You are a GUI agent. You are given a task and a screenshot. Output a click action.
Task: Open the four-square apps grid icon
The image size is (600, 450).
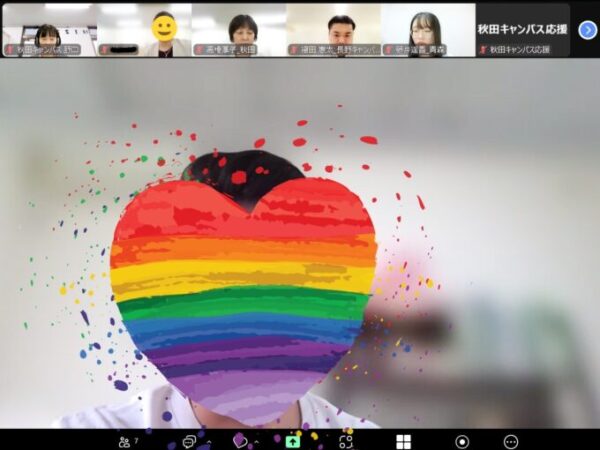click(403, 441)
